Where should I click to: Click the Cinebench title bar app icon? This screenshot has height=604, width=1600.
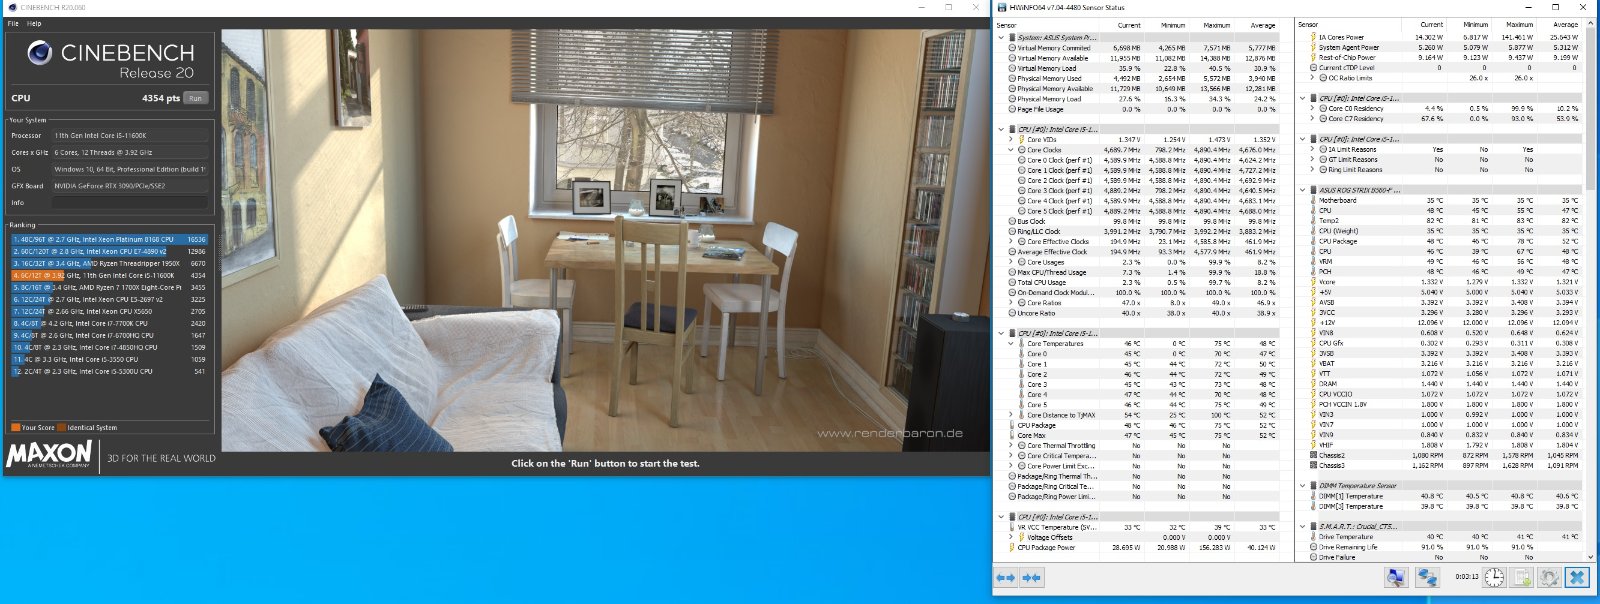[x=11, y=7]
